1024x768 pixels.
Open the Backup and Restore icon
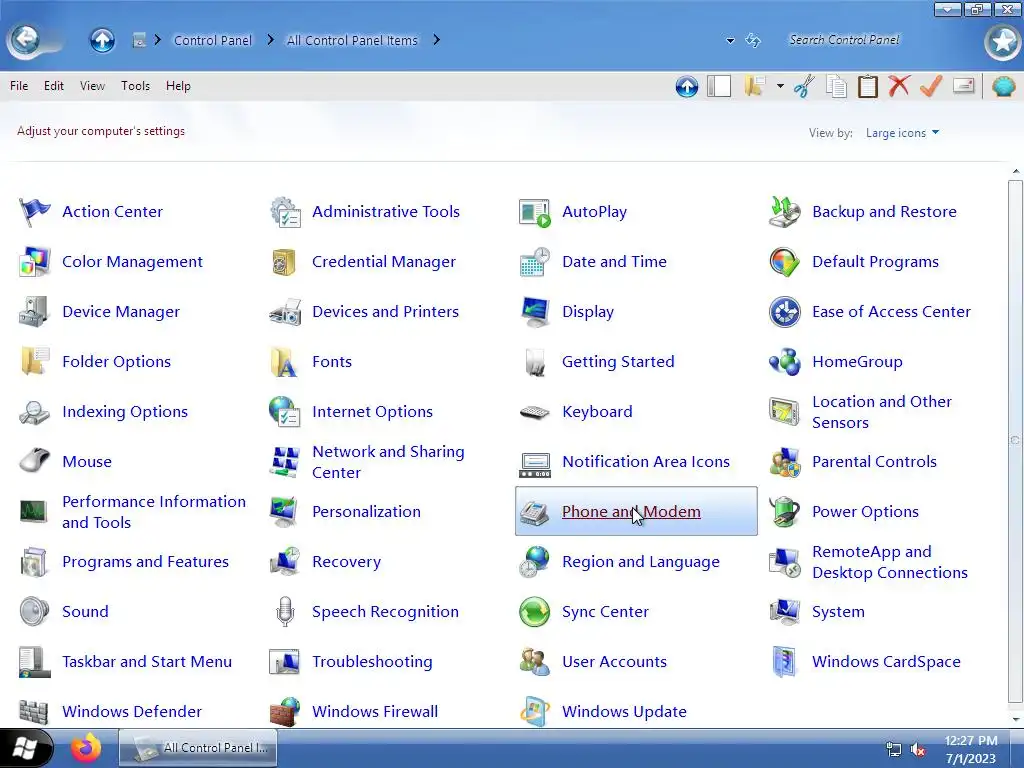[x=784, y=212]
